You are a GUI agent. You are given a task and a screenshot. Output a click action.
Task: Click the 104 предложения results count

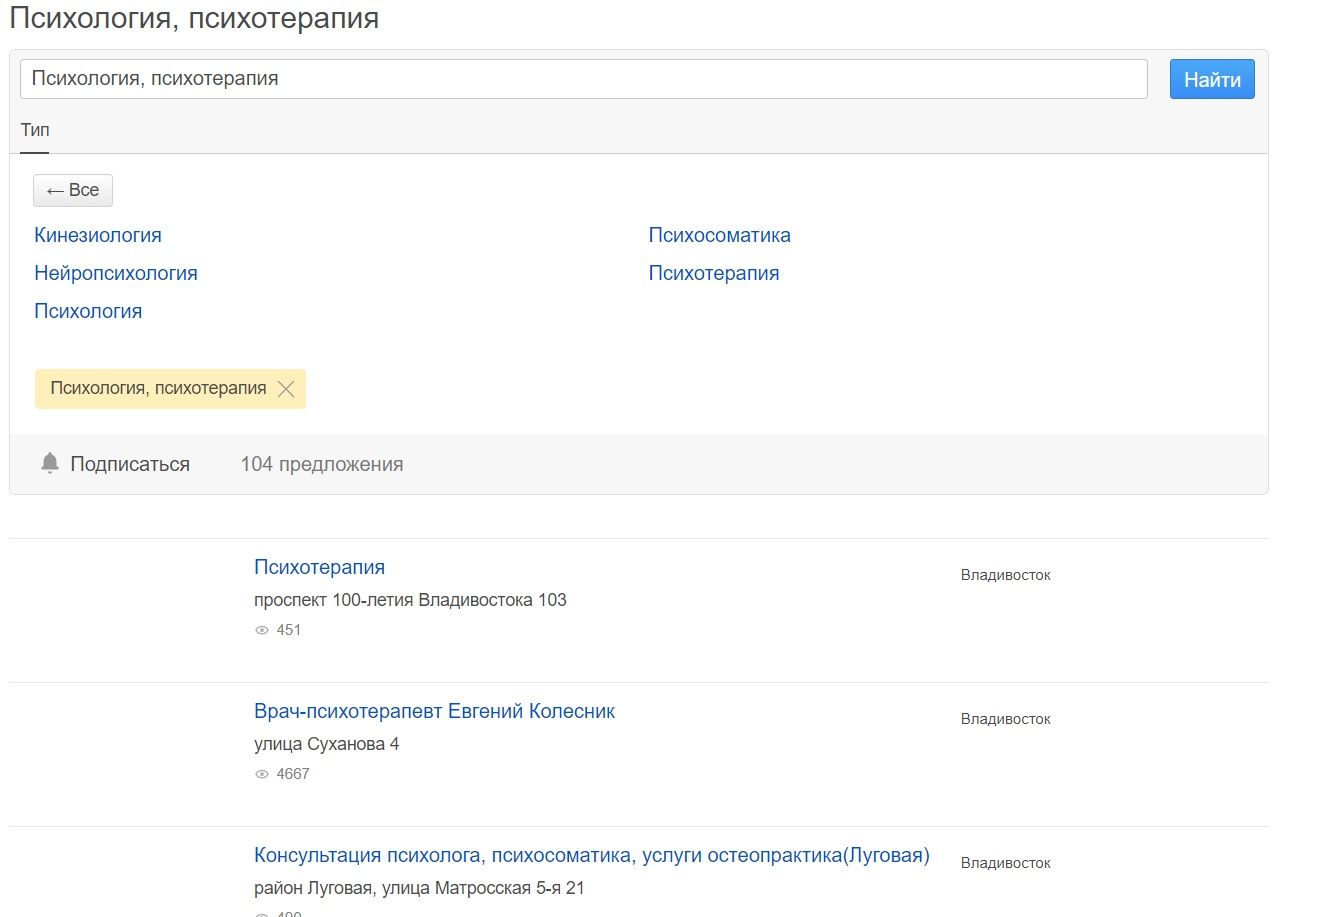(x=322, y=464)
